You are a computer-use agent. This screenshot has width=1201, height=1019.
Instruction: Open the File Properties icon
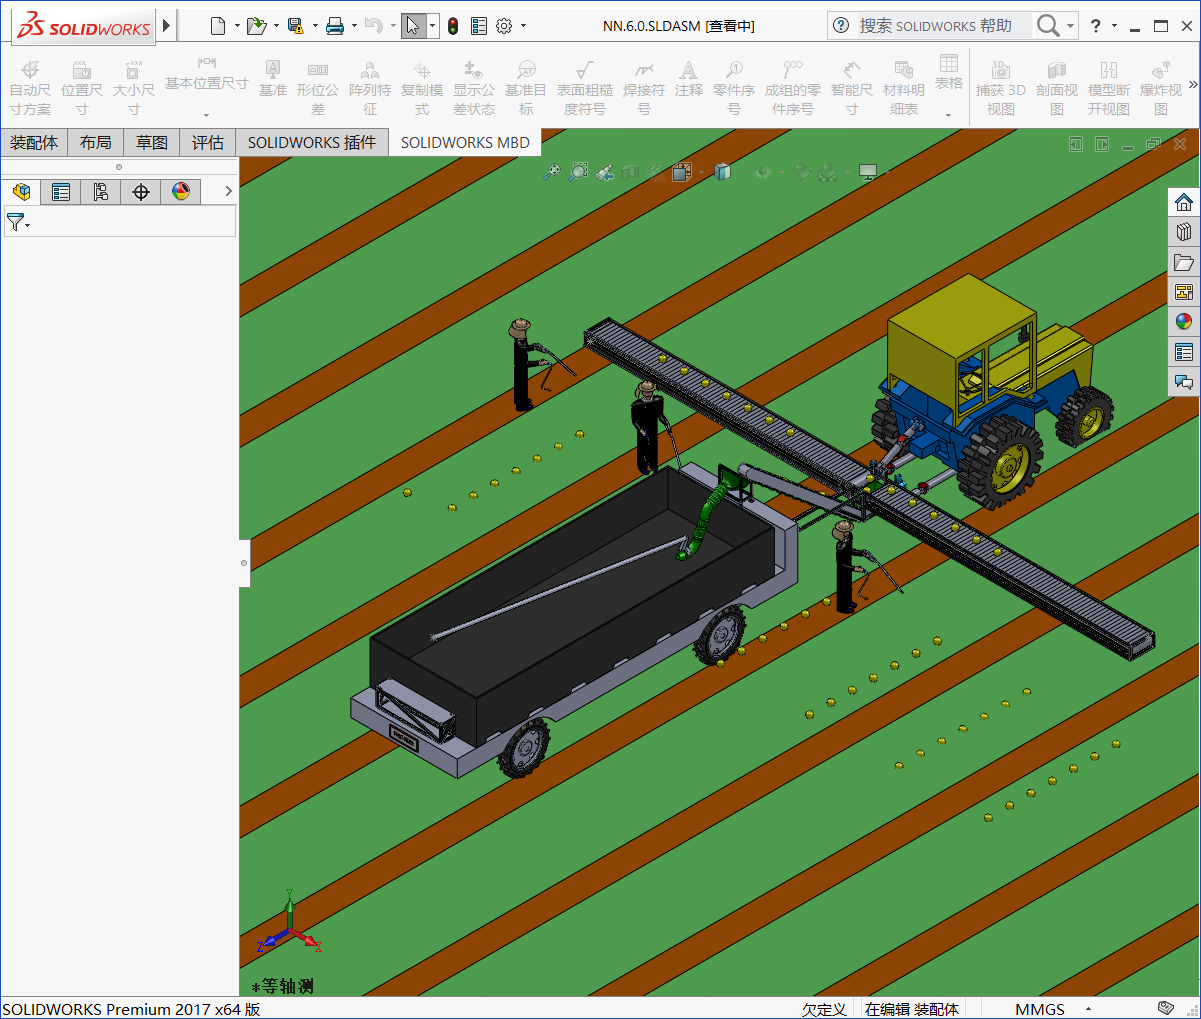coord(479,26)
